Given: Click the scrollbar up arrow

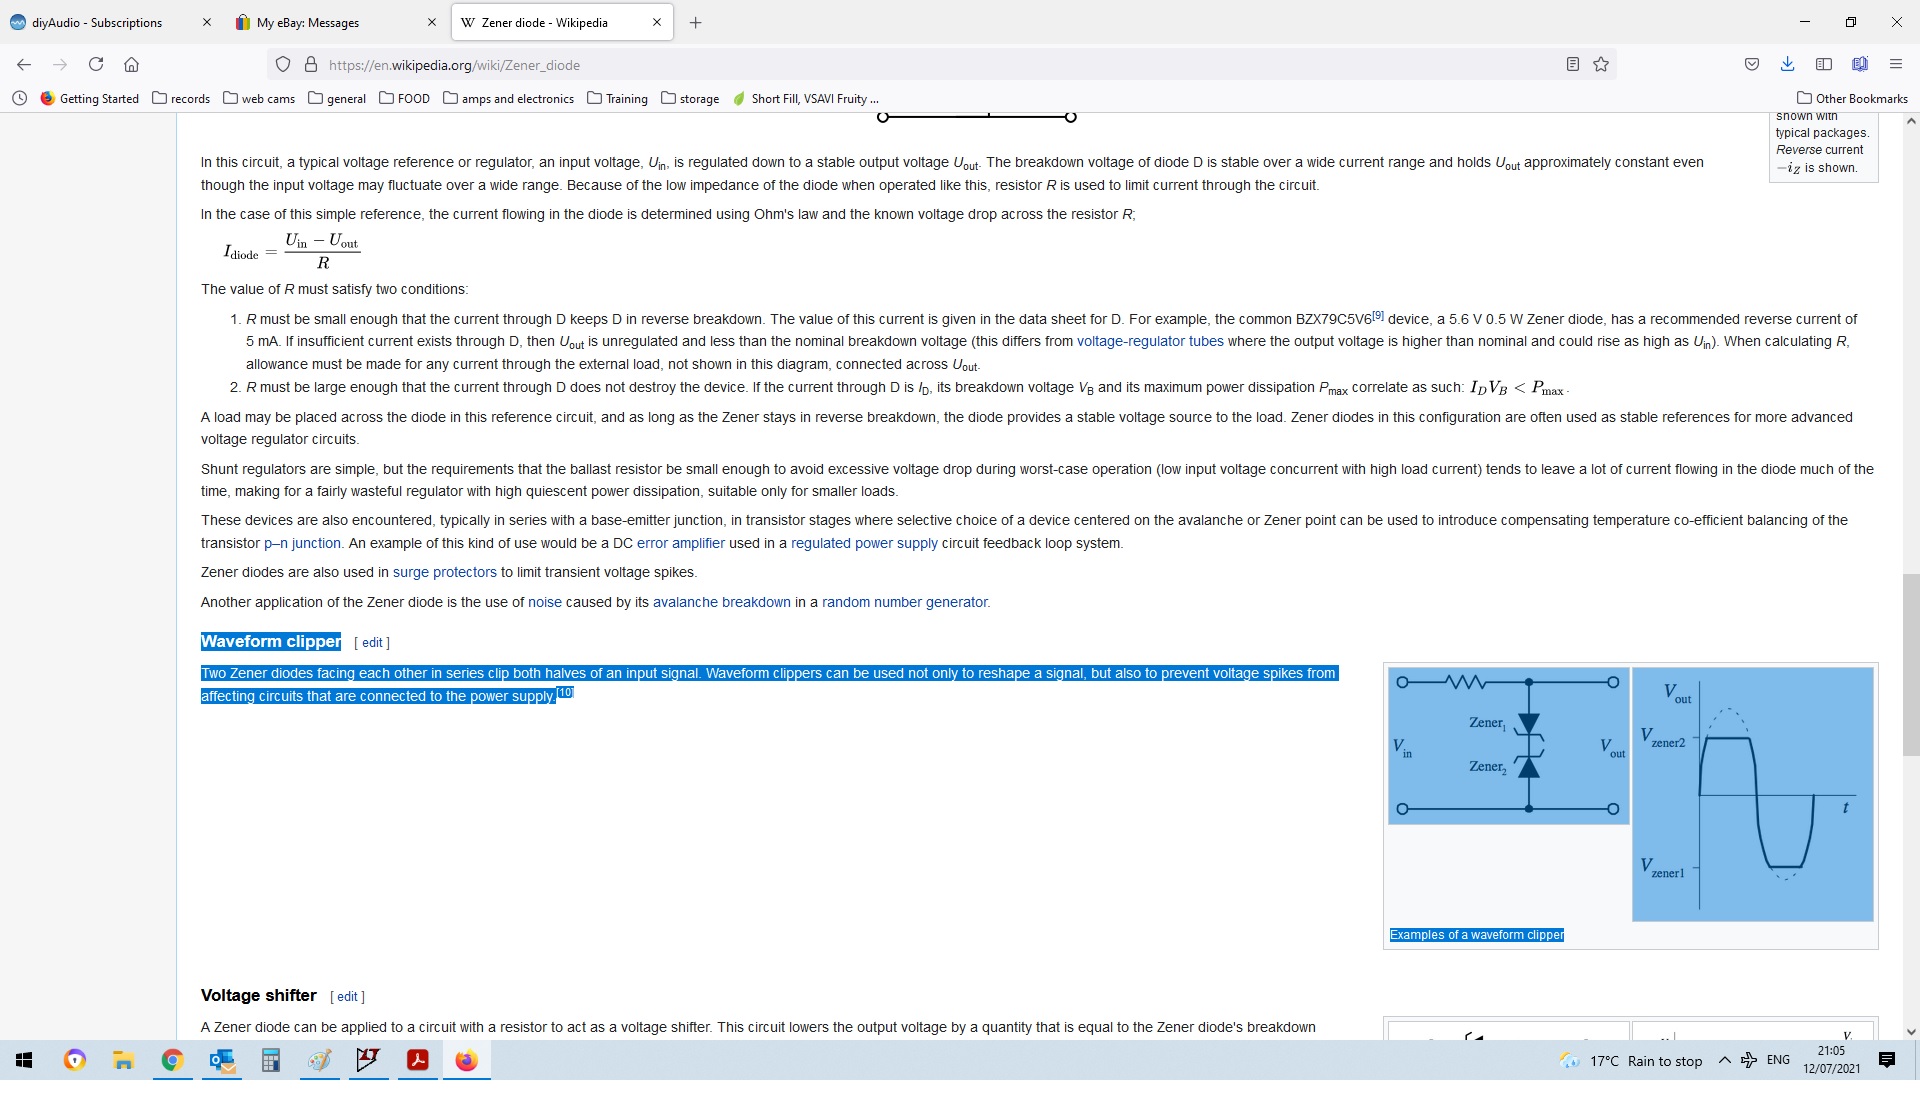Looking at the screenshot, I should click(x=1911, y=122).
